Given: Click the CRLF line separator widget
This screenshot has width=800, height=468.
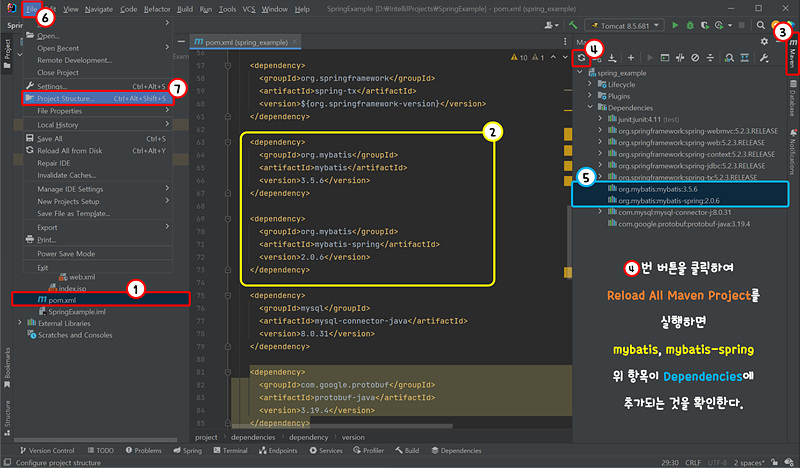Looking at the screenshot, I should coord(693,462).
